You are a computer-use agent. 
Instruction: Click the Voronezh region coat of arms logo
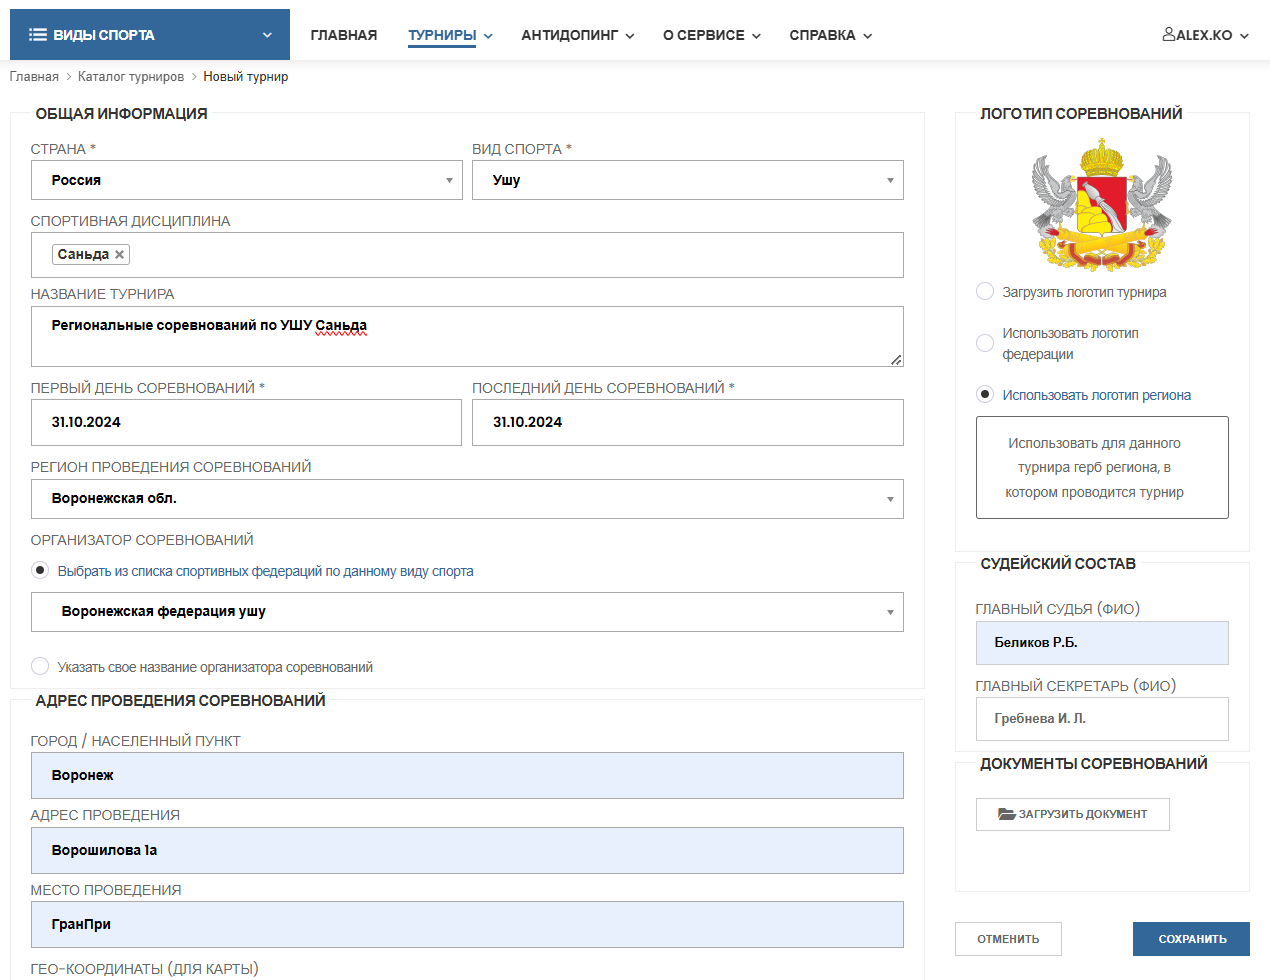[1102, 205]
